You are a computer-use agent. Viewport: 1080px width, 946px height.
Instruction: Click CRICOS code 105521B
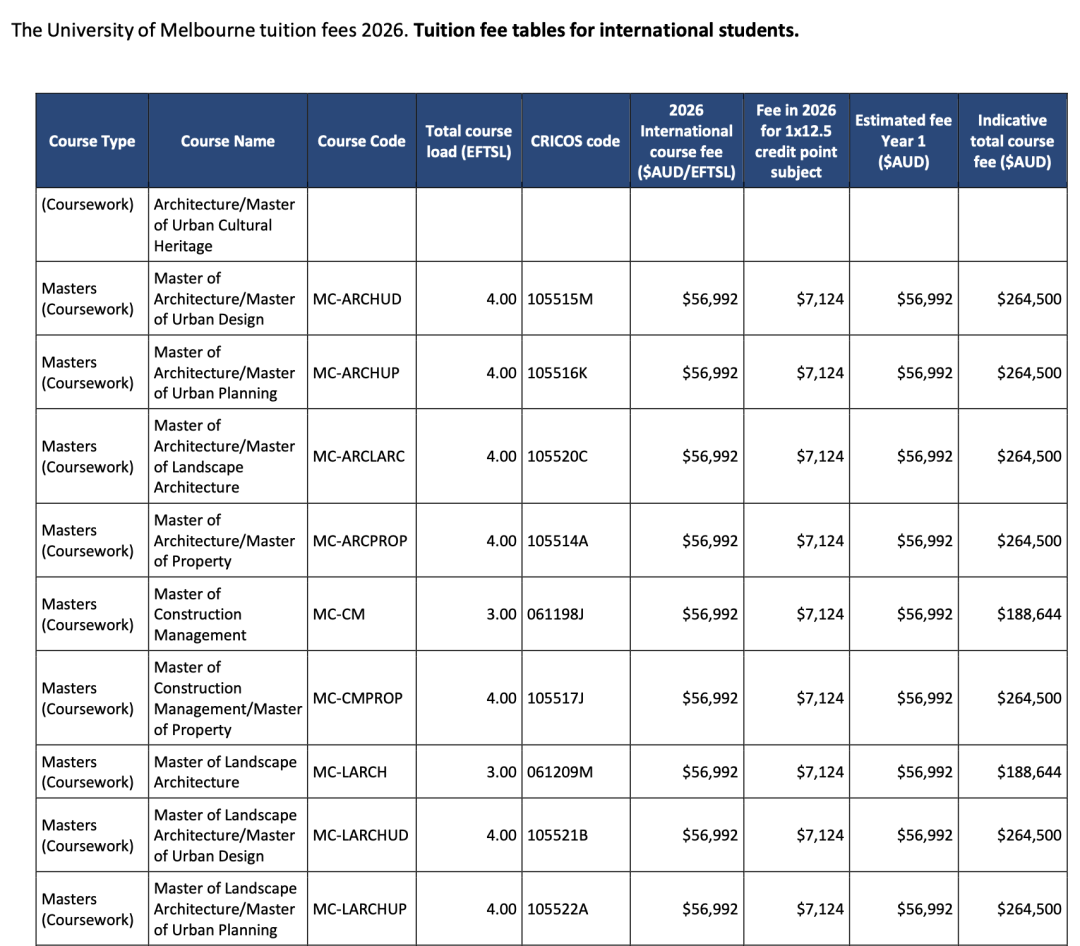[557, 835]
